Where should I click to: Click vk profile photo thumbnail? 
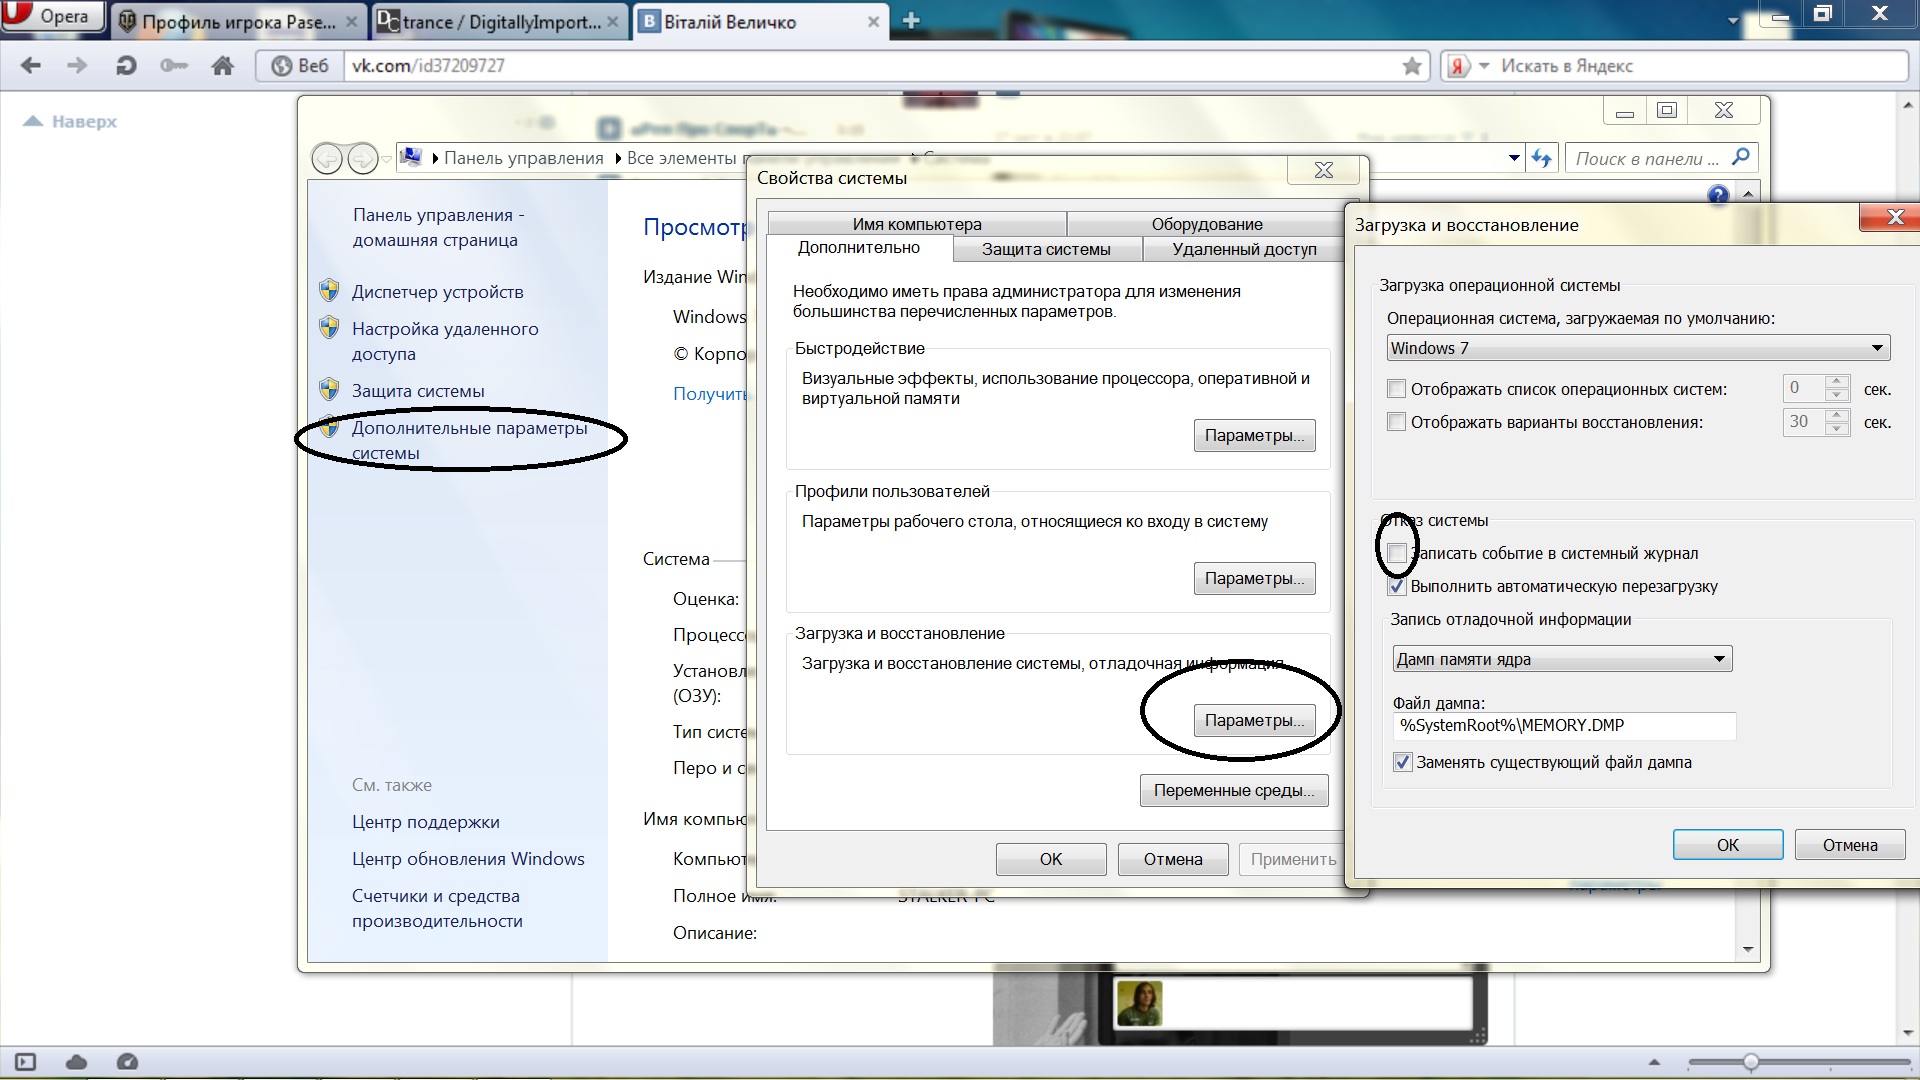[x=1139, y=1003]
